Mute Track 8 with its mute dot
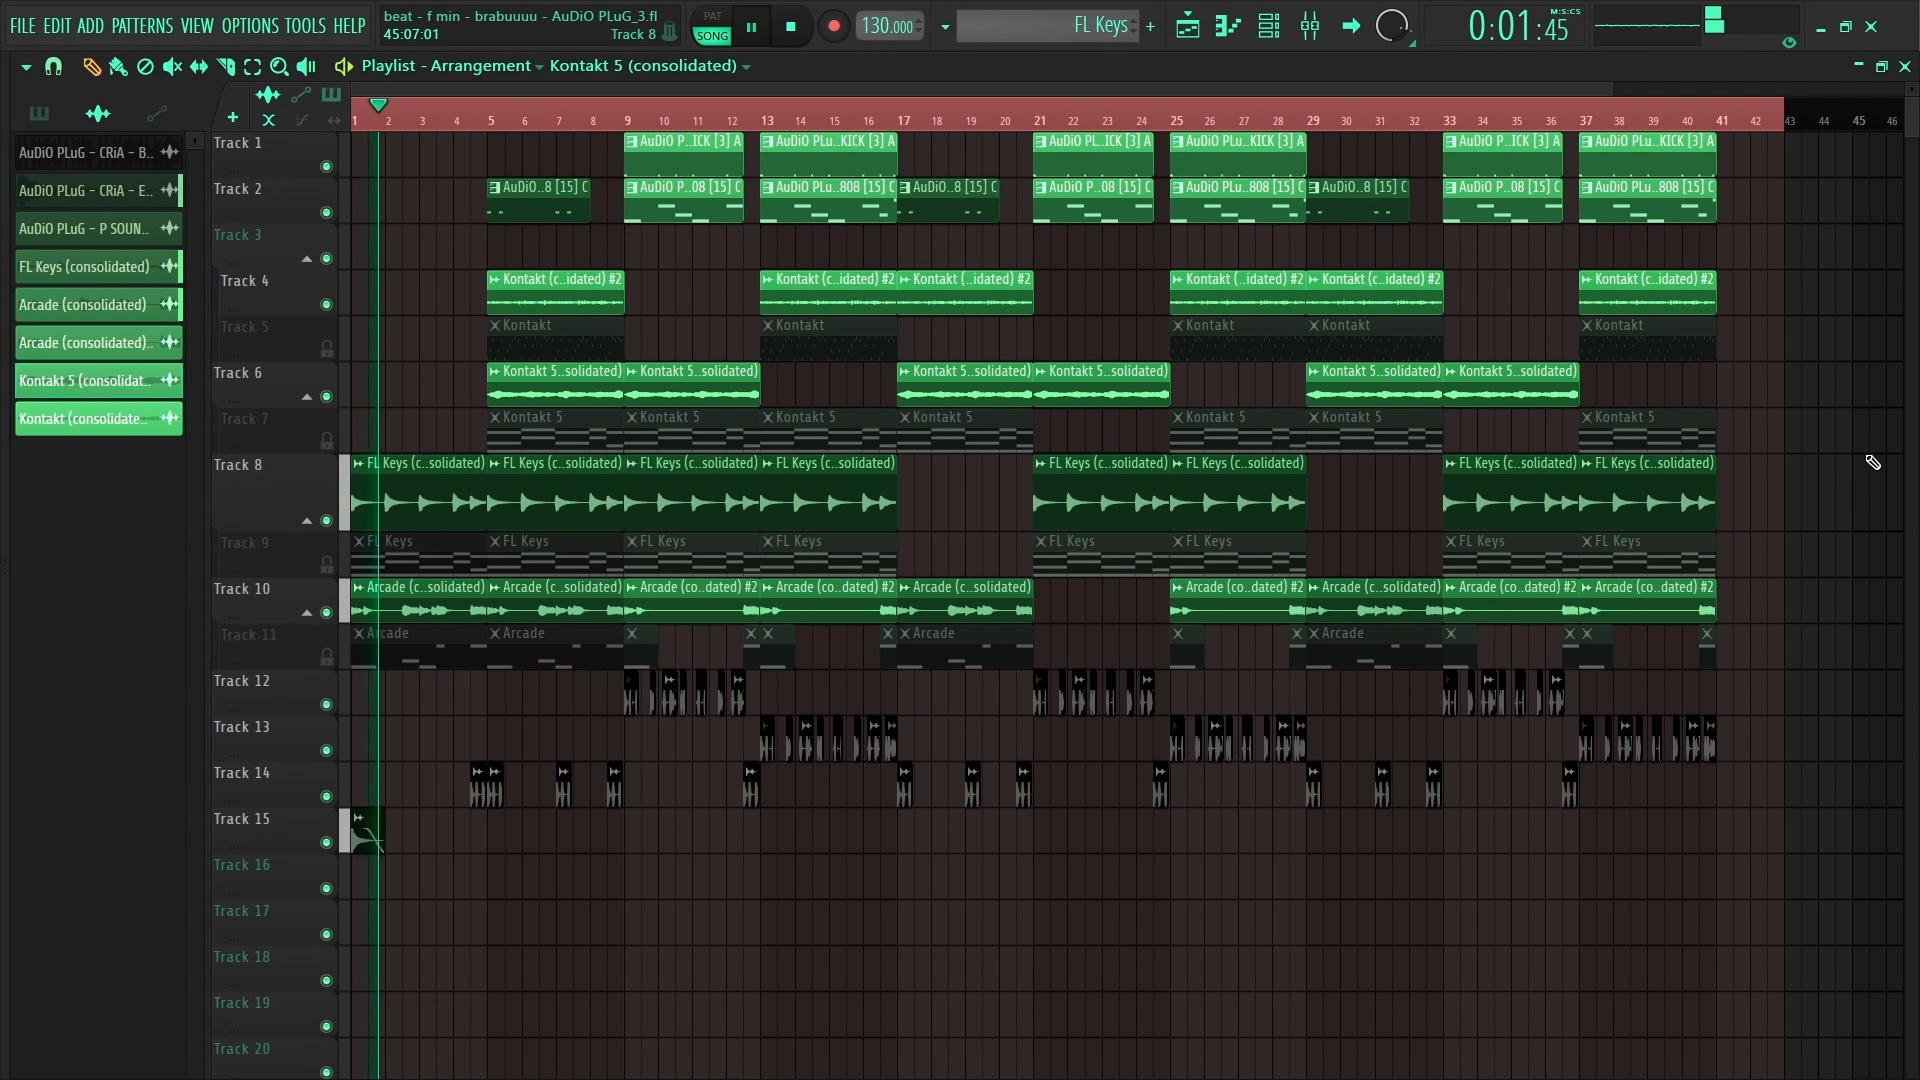This screenshot has width=1920, height=1080. pyautogui.click(x=326, y=521)
